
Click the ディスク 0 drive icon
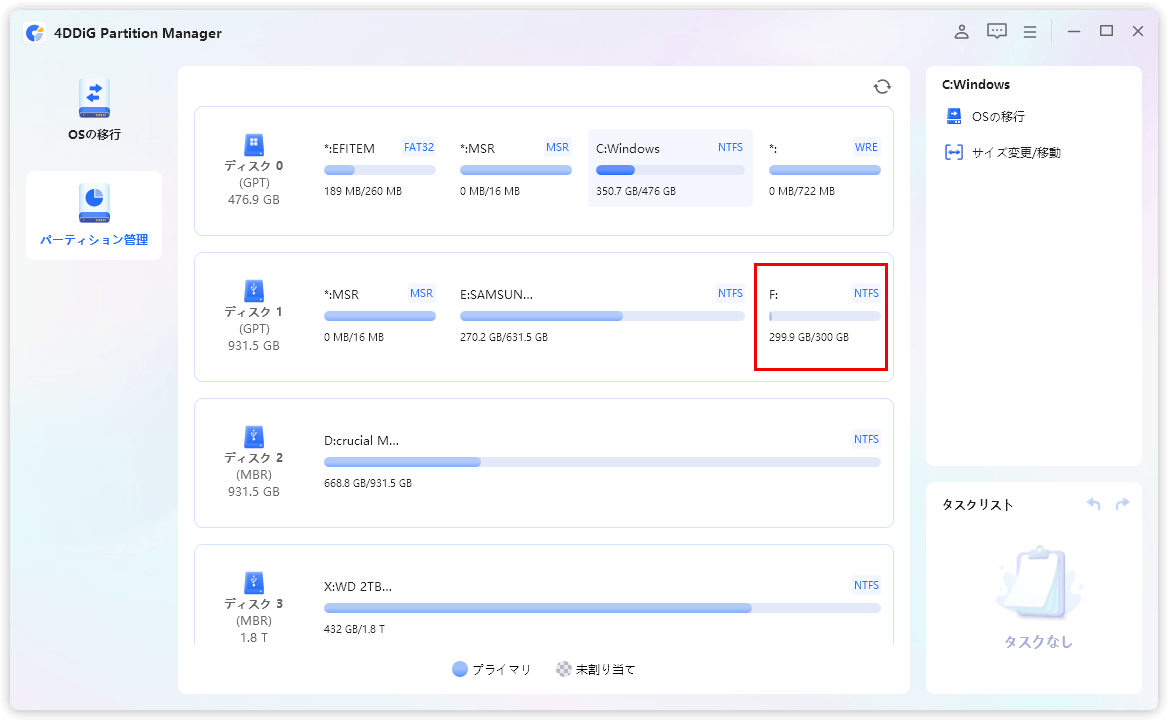254,144
